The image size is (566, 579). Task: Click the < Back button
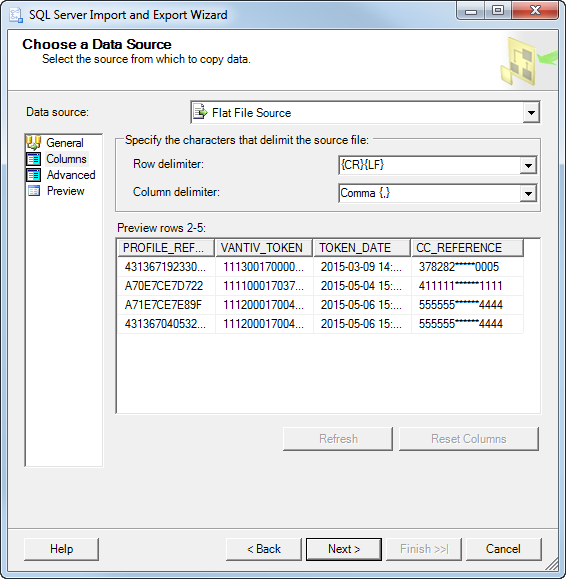(264, 549)
